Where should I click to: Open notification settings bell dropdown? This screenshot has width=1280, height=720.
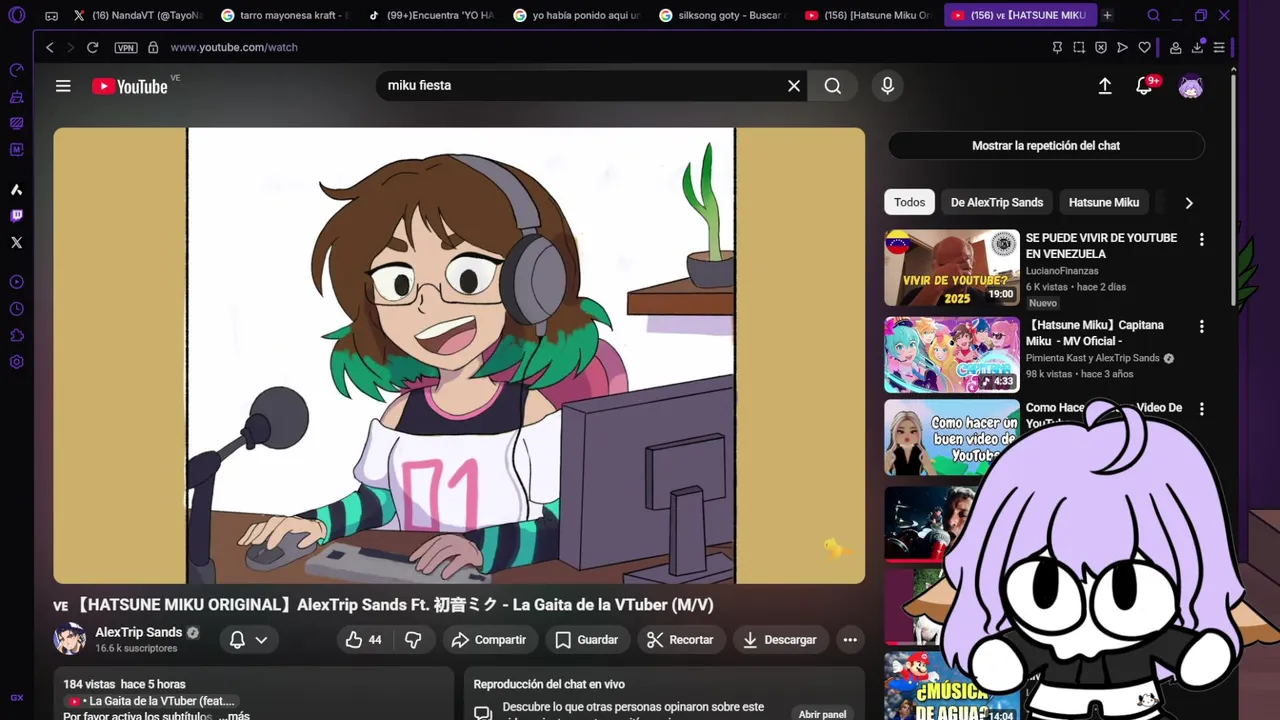(248, 640)
